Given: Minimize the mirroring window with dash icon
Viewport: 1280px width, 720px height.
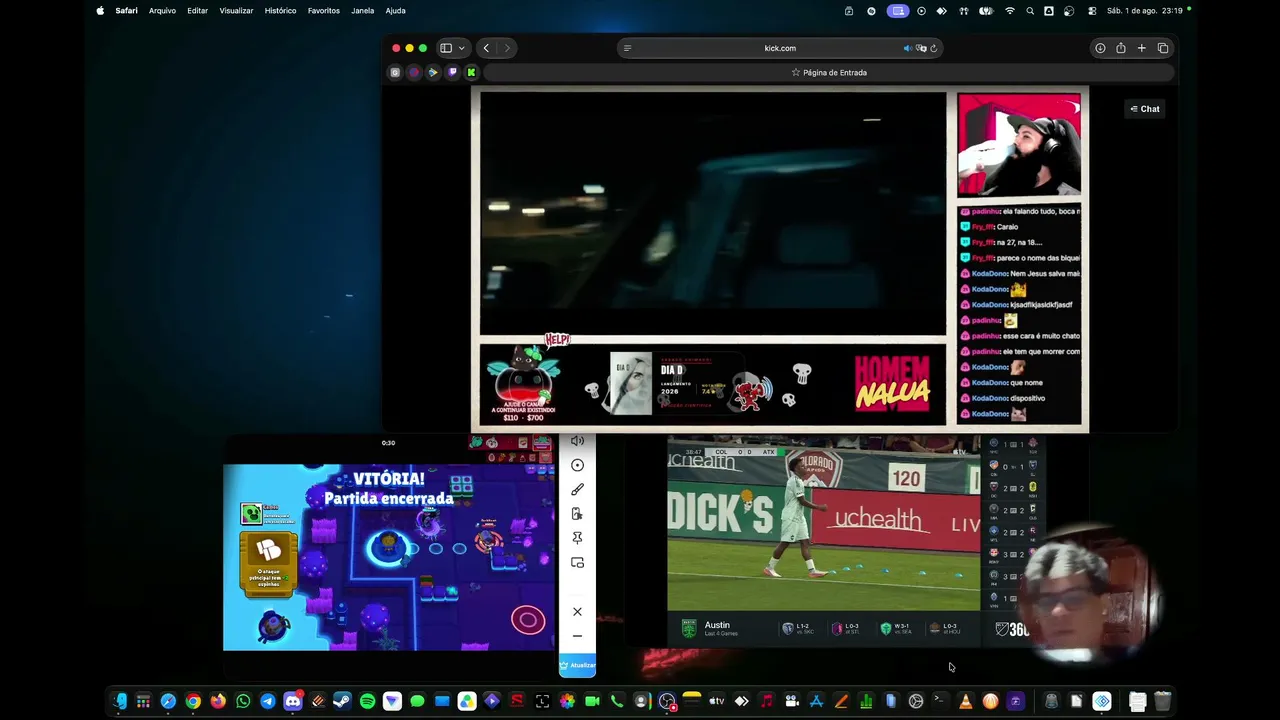Looking at the screenshot, I should (577, 636).
